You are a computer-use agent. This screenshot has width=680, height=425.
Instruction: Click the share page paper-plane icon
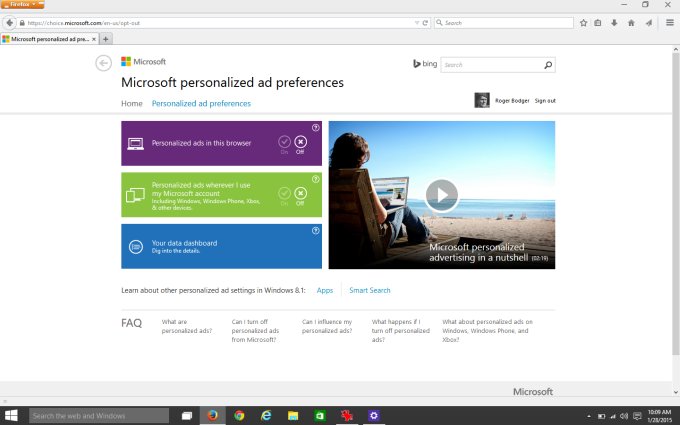click(648, 23)
